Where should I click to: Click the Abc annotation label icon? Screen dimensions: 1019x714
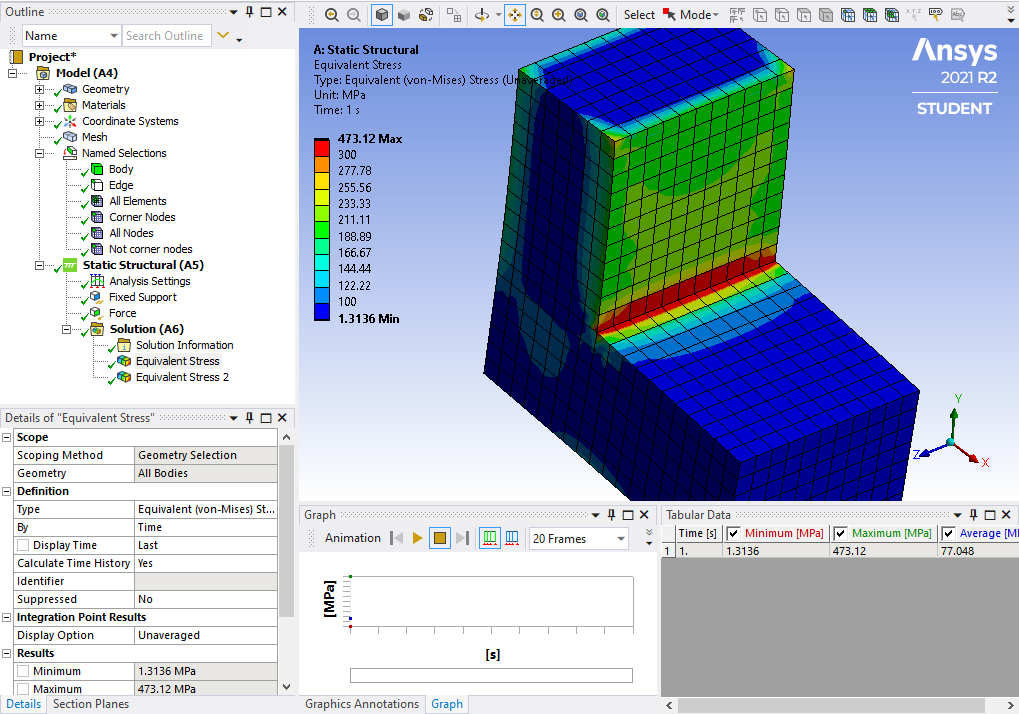point(957,15)
